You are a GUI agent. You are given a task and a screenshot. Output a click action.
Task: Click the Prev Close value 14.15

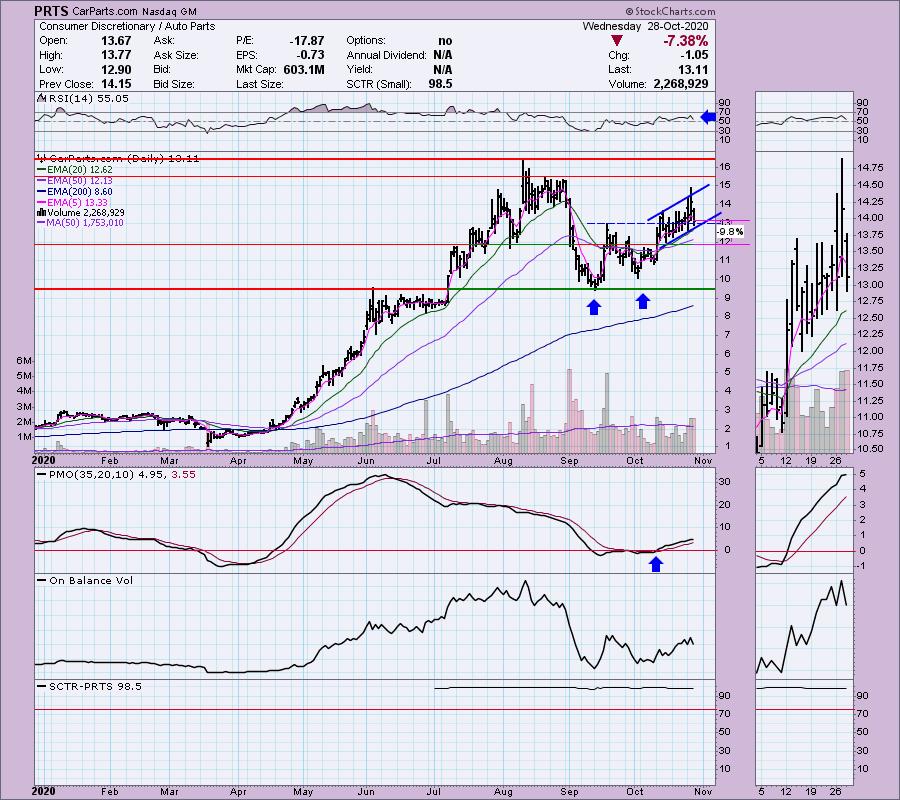point(116,84)
